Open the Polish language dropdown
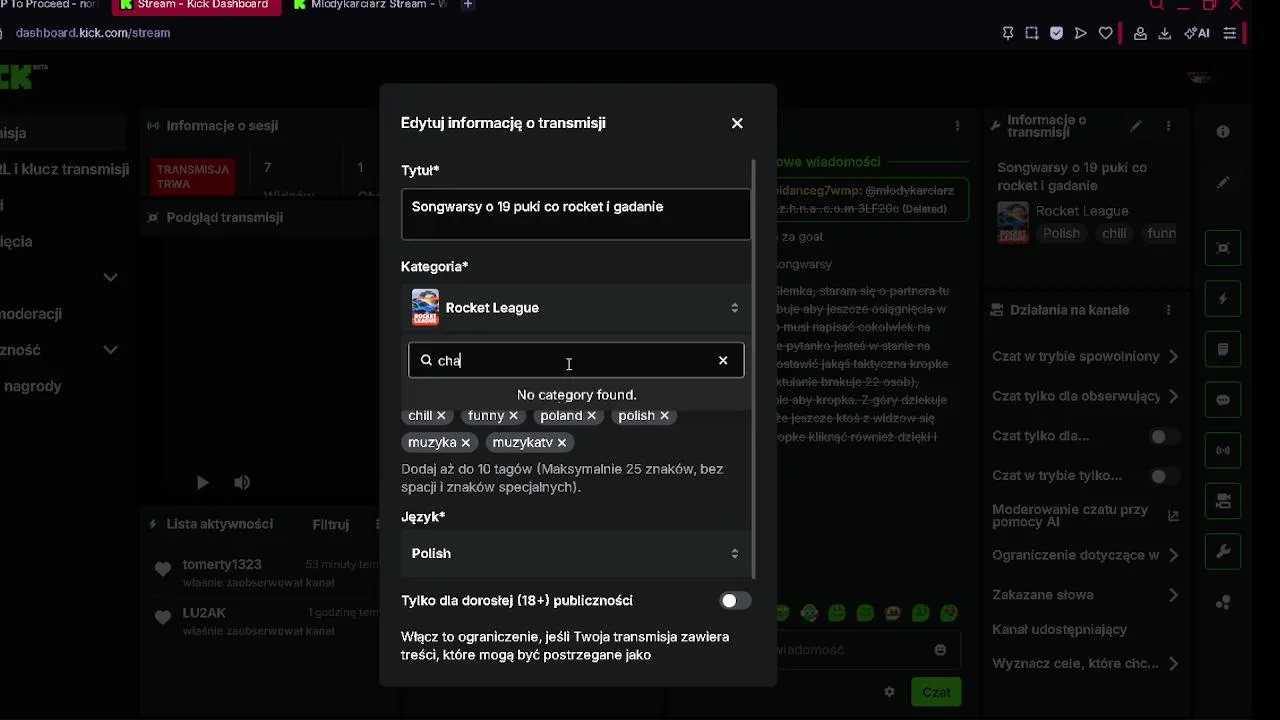This screenshot has height=720, width=1280. point(576,553)
